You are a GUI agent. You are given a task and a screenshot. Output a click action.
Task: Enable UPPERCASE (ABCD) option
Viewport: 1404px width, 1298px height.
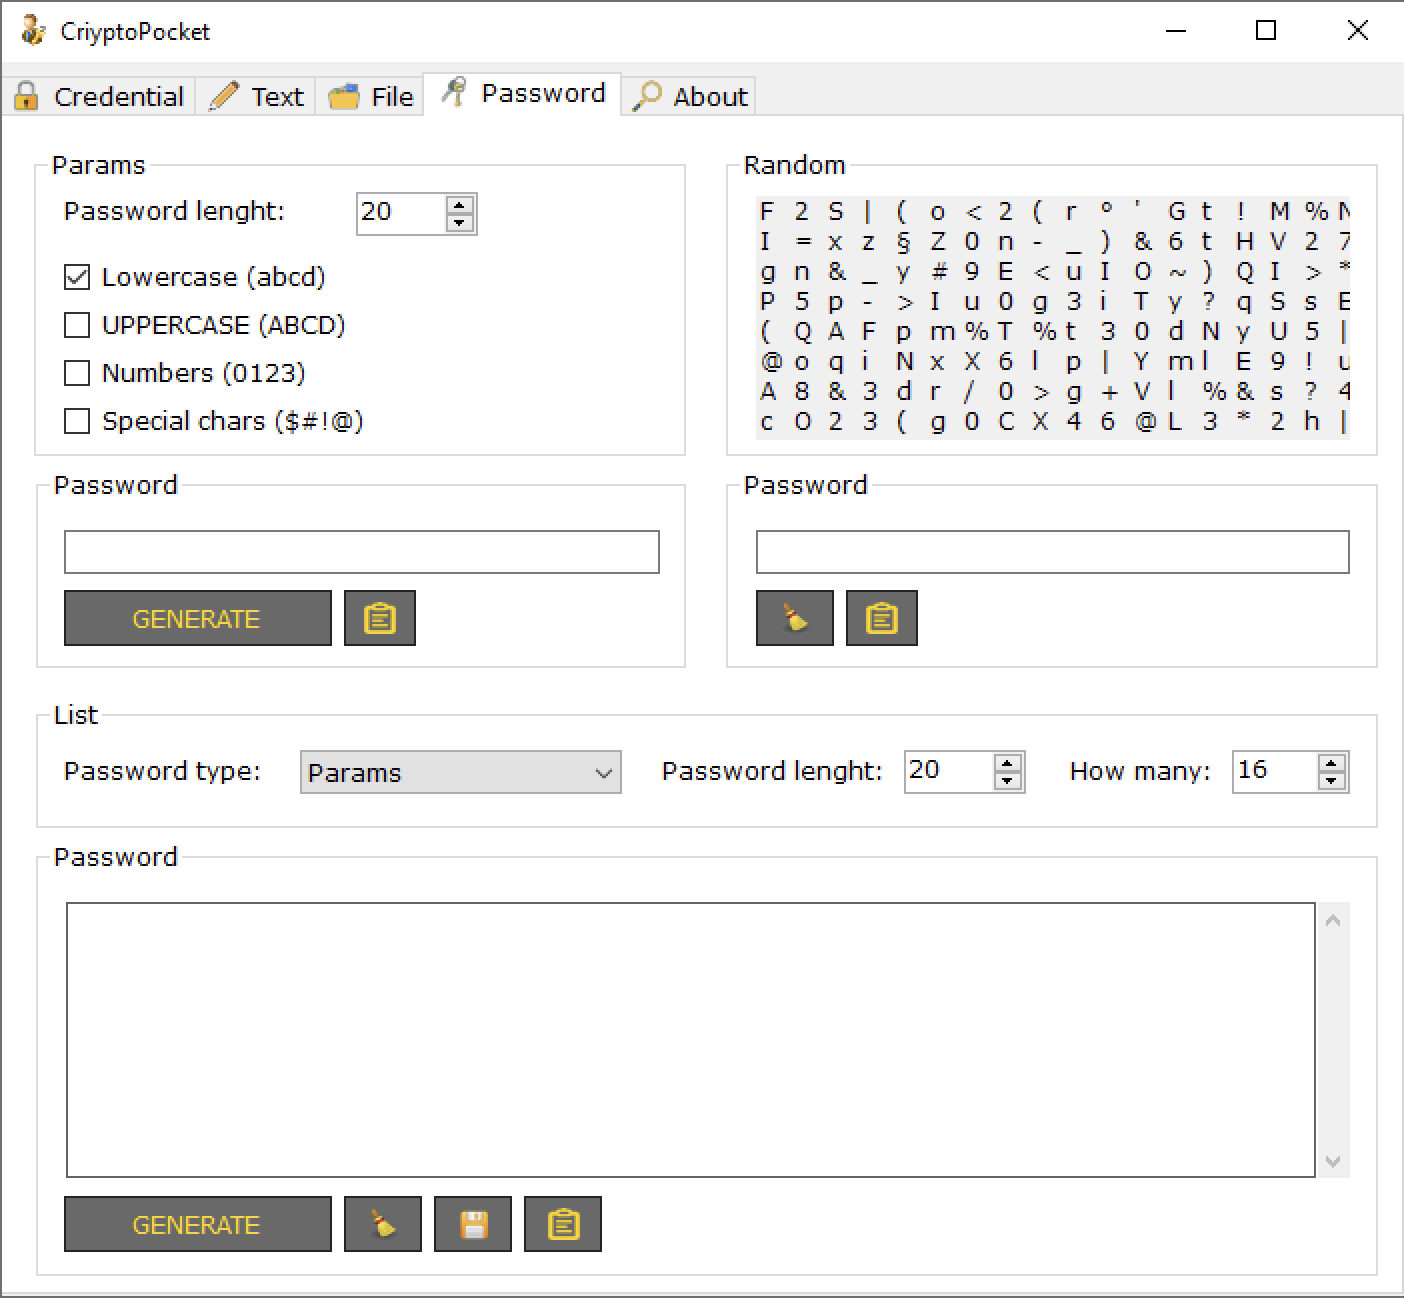tap(77, 325)
